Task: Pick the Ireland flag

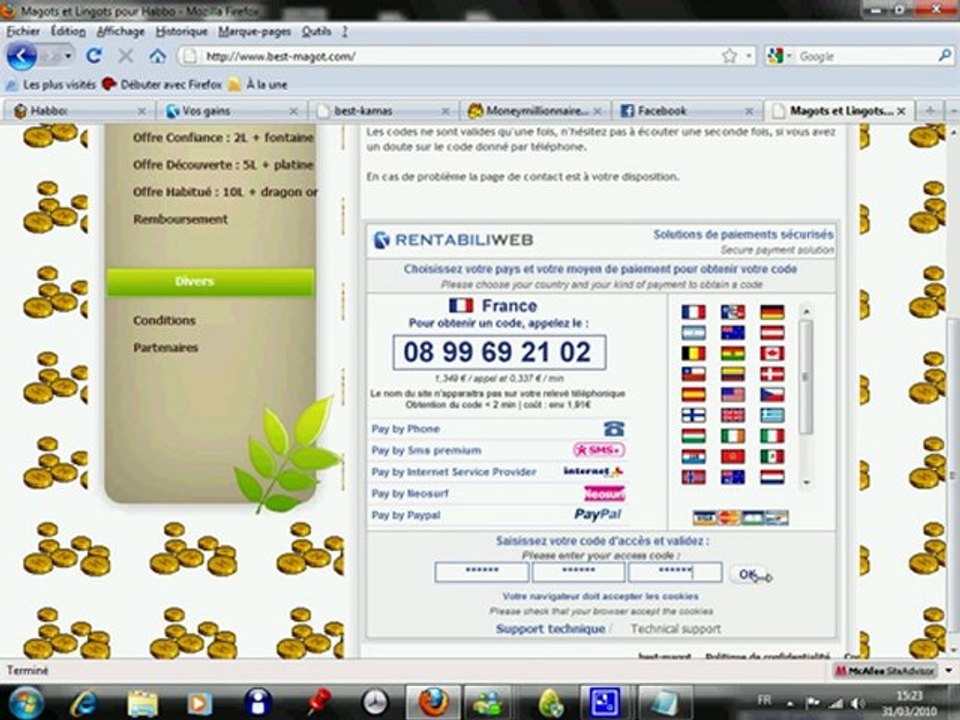Action: [733, 436]
